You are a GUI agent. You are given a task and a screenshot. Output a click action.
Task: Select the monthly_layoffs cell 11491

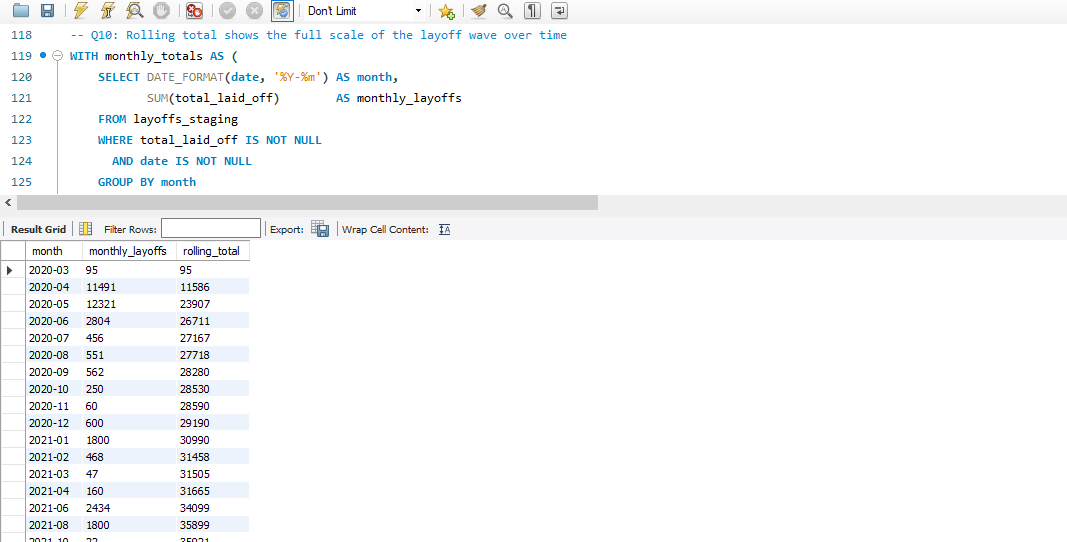[129, 287]
